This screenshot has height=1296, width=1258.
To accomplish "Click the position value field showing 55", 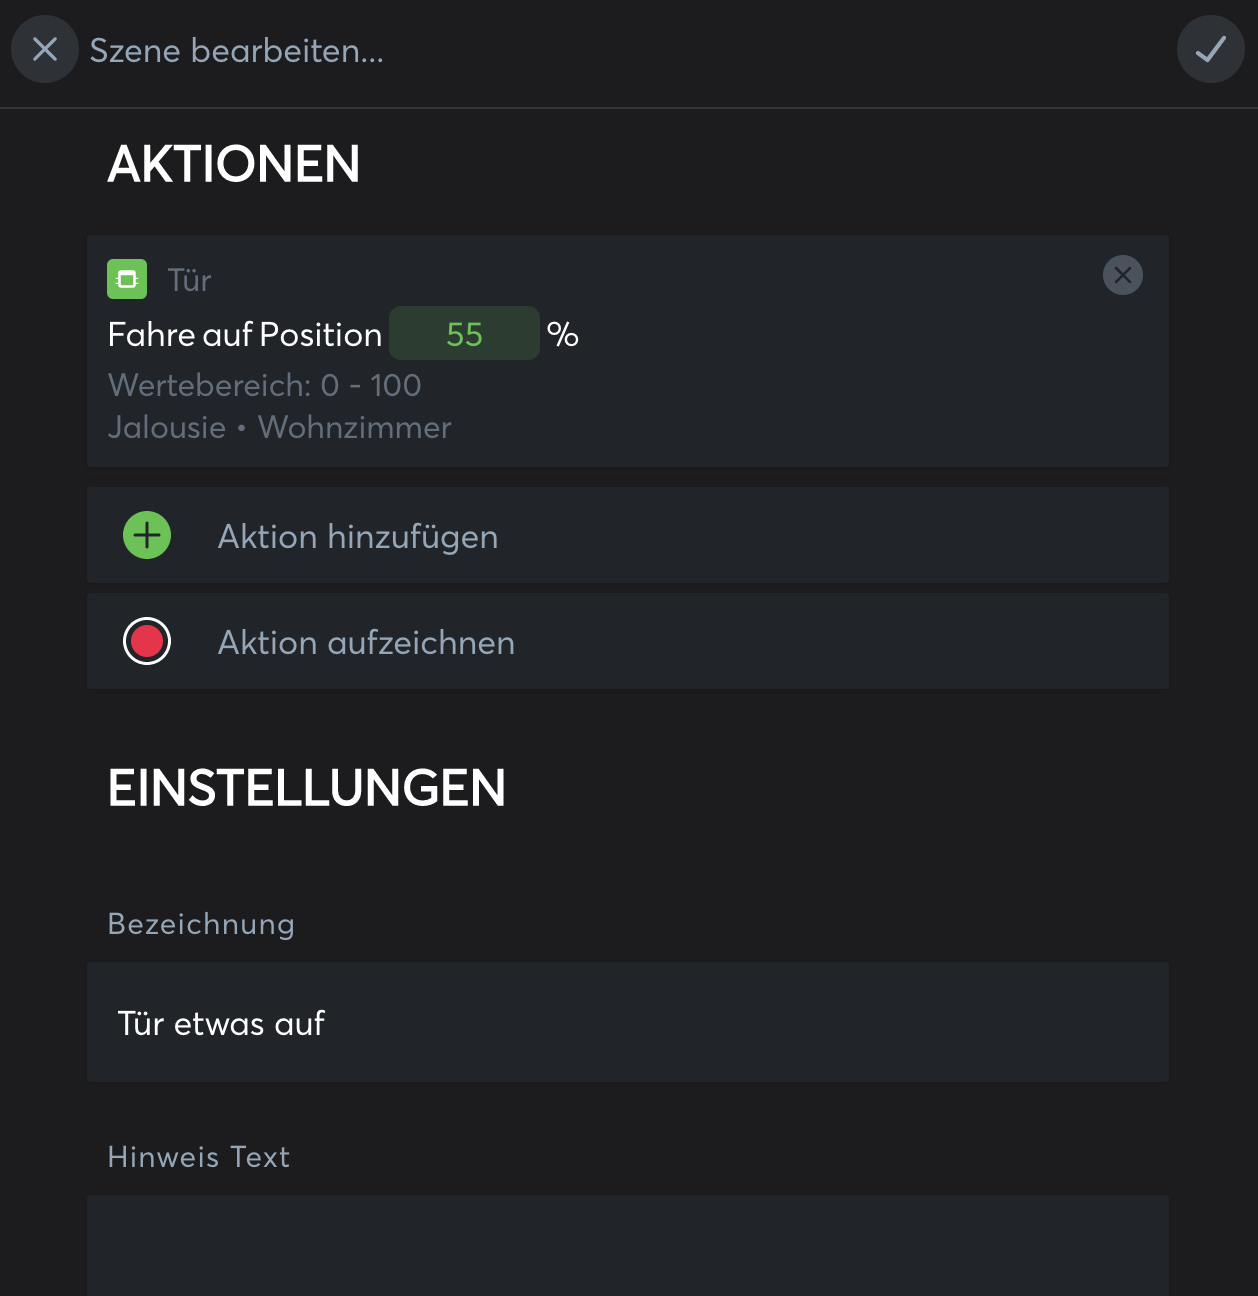I will coord(464,334).
